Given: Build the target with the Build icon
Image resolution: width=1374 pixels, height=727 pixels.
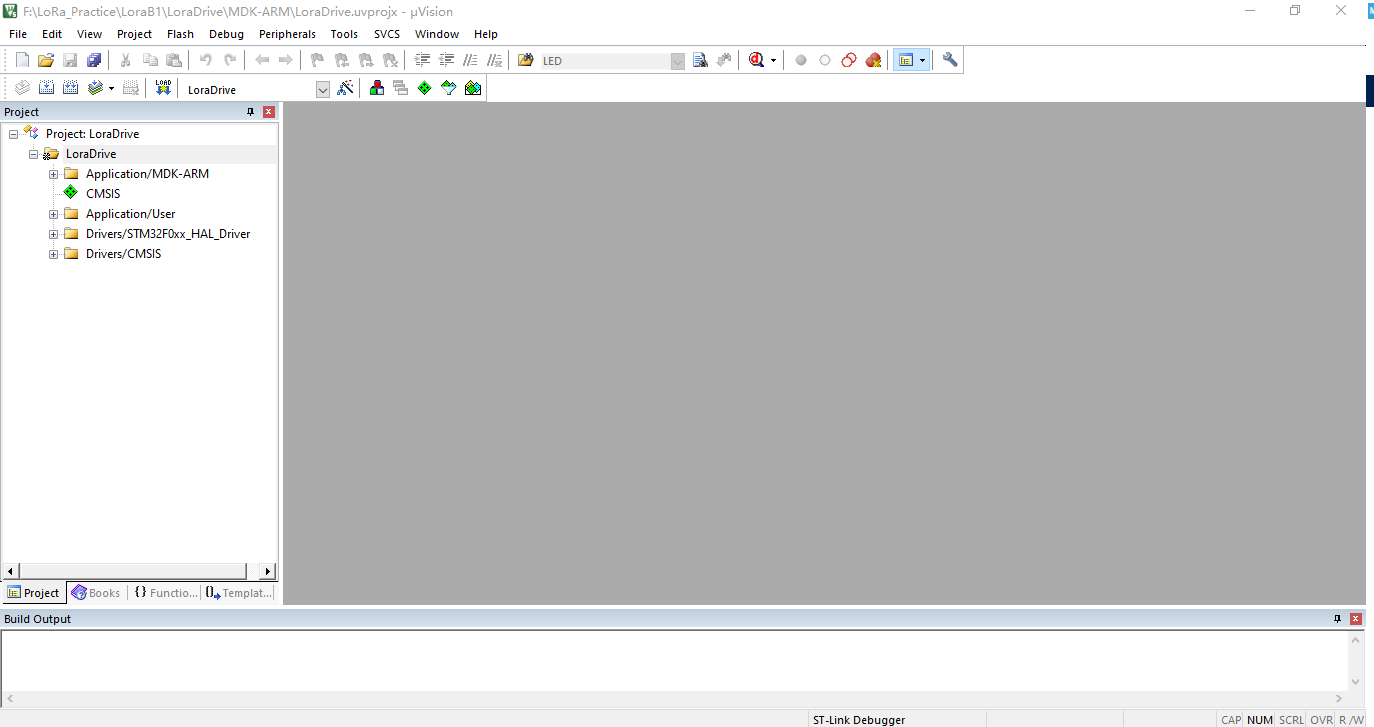Looking at the screenshot, I should 46,88.
